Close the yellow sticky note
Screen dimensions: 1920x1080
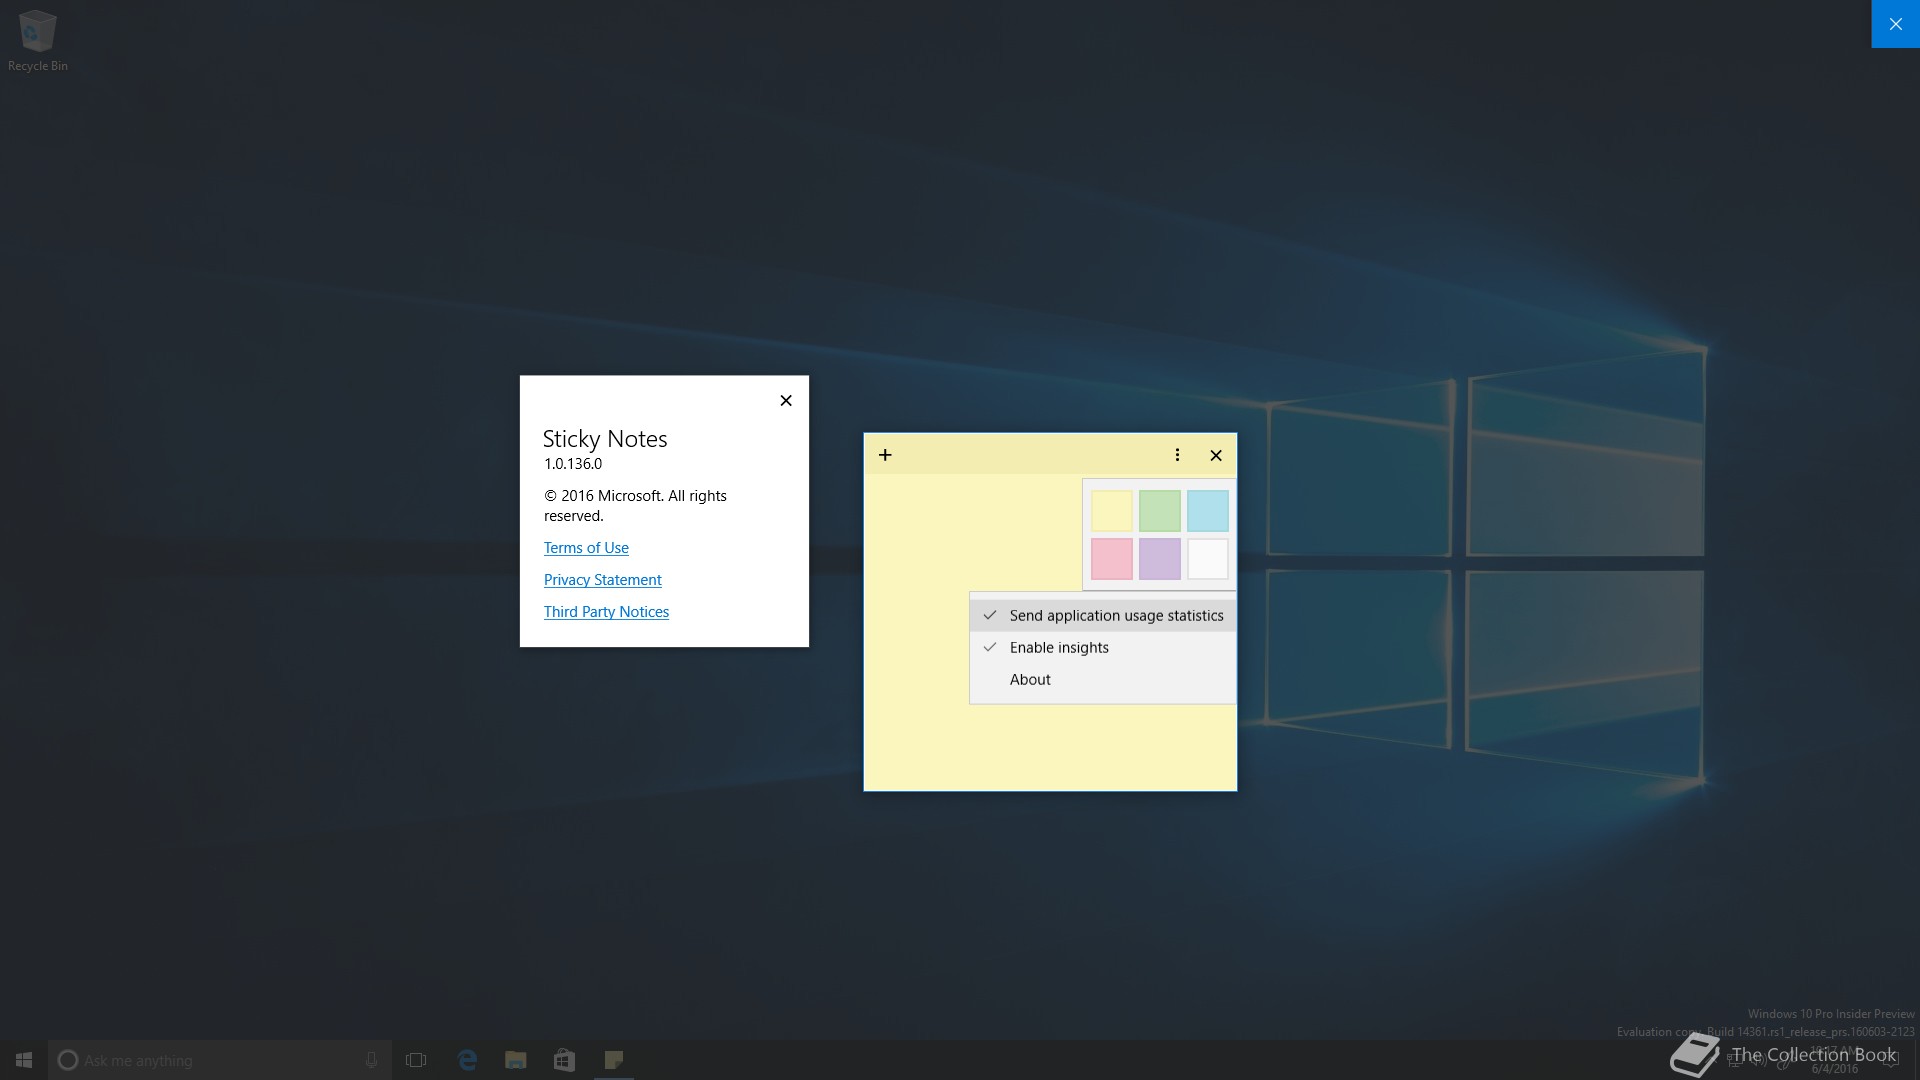[1216, 455]
